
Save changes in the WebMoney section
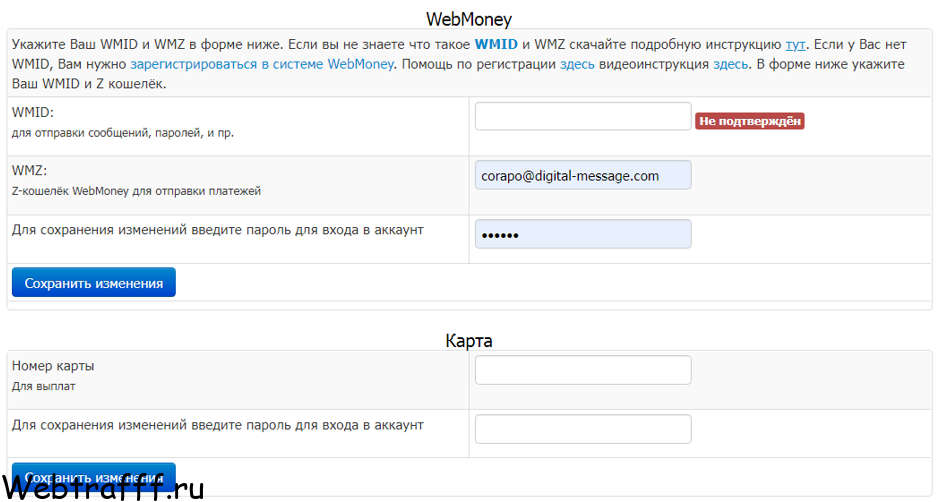pyautogui.click(x=94, y=282)
